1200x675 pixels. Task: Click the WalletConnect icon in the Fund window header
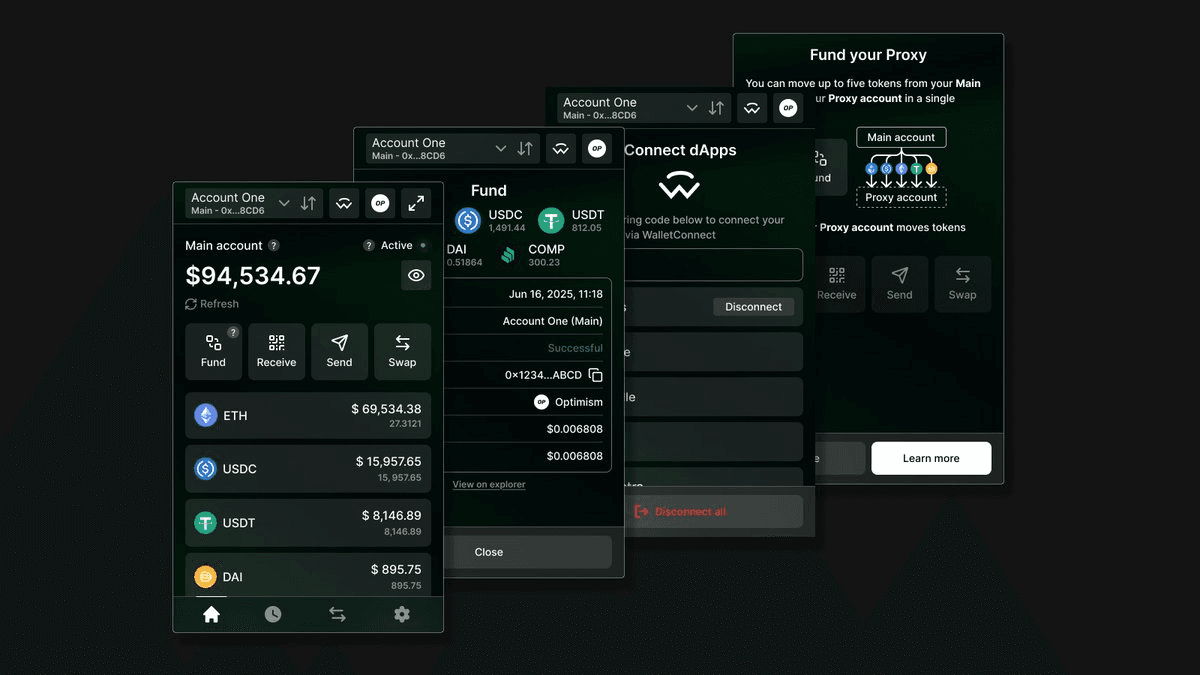point(561,149)
